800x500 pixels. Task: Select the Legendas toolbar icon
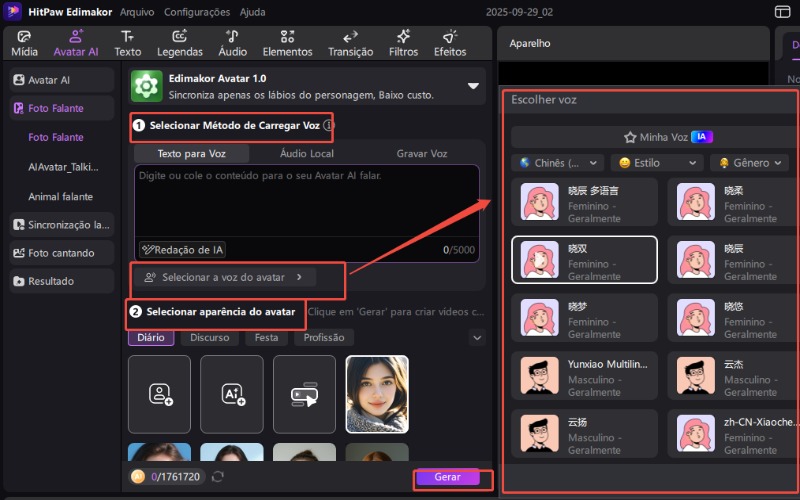(x=180, y=37)
